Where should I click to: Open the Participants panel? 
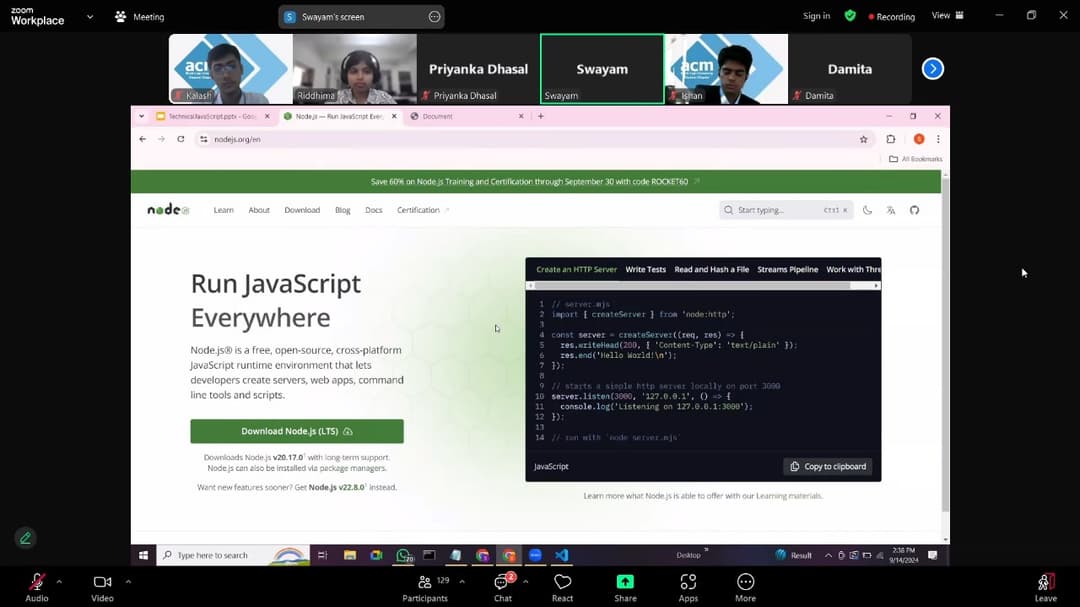pos(425,587)
